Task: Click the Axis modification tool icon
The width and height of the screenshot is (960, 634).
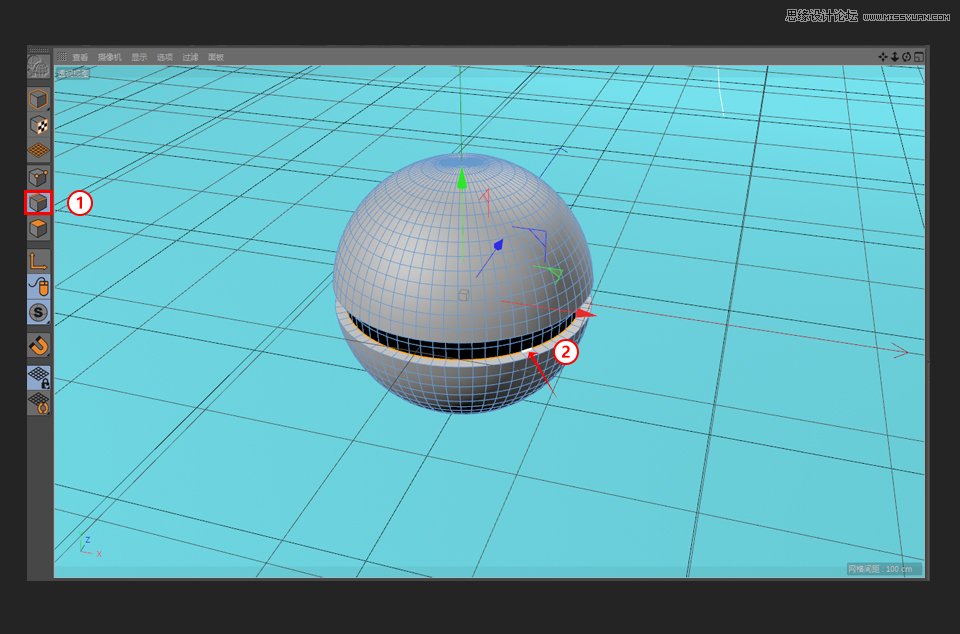Action: [x=36, y=260]
